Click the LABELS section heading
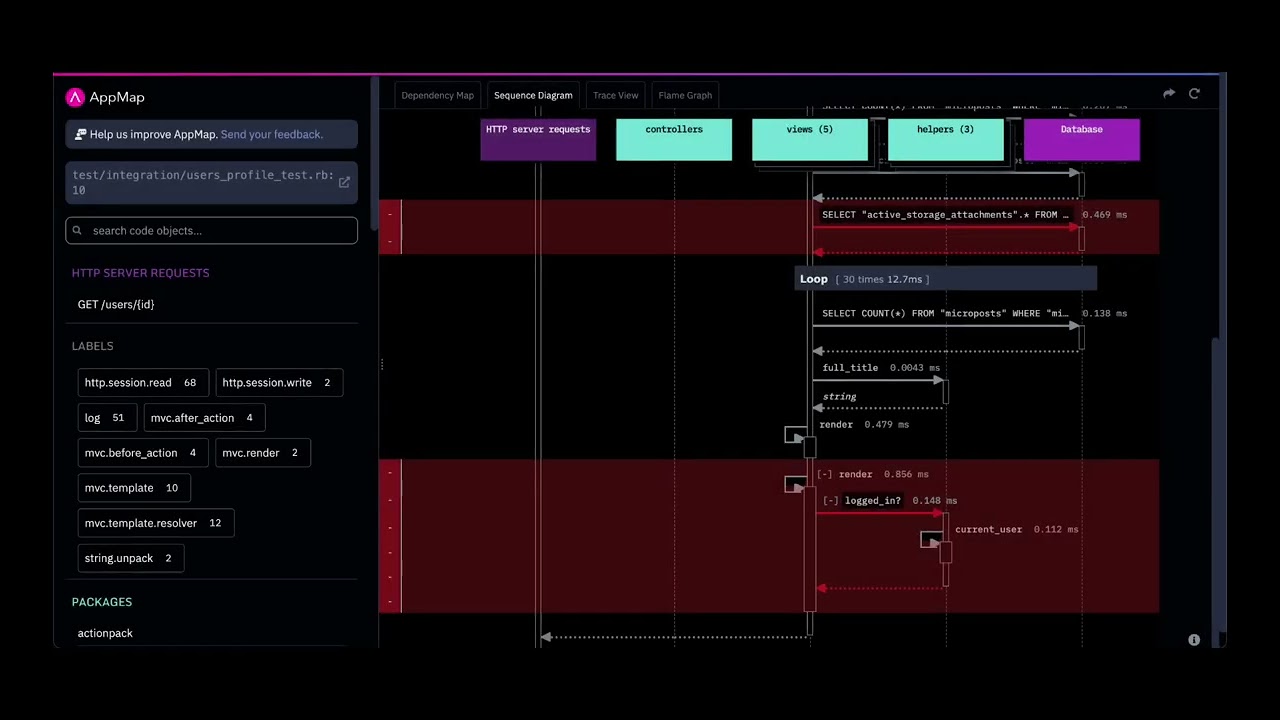This screenshot has width=1280, height=720. [92, 346]
